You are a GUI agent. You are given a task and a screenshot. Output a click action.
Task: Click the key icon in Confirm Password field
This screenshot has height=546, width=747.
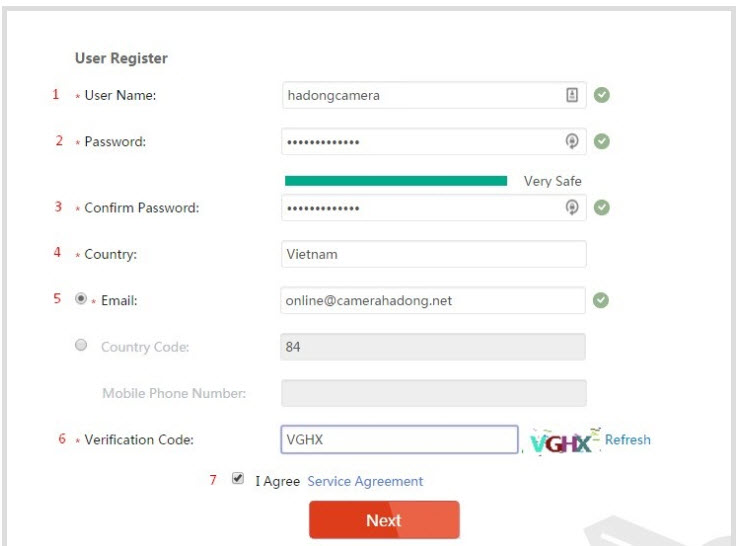click(572, 208)
